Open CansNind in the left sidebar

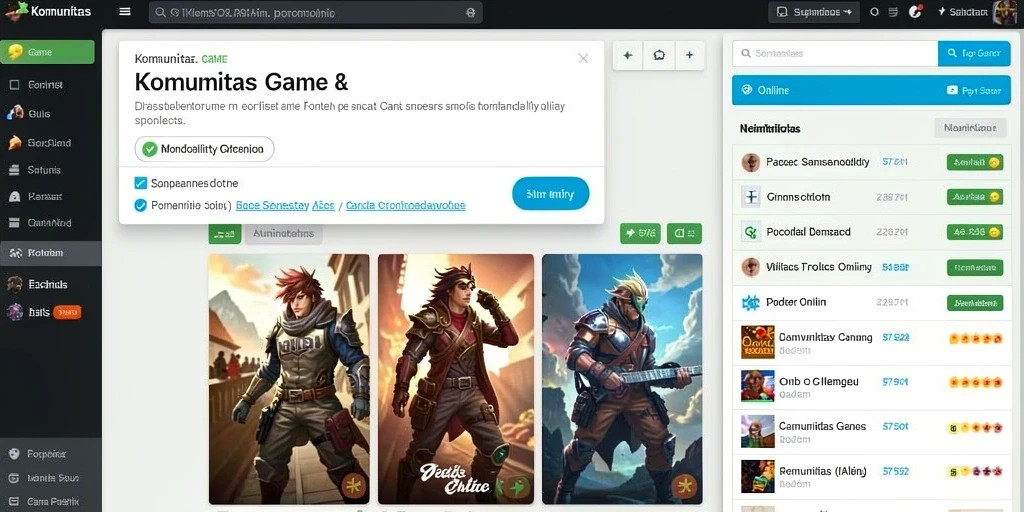click(x=50, y=223)
